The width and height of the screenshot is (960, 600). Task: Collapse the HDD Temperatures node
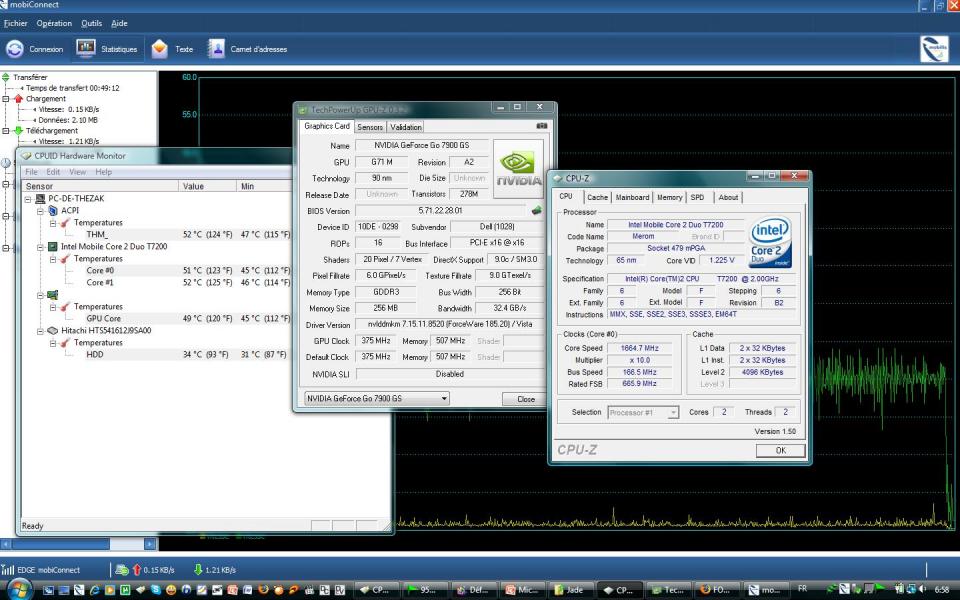[53, 343]
